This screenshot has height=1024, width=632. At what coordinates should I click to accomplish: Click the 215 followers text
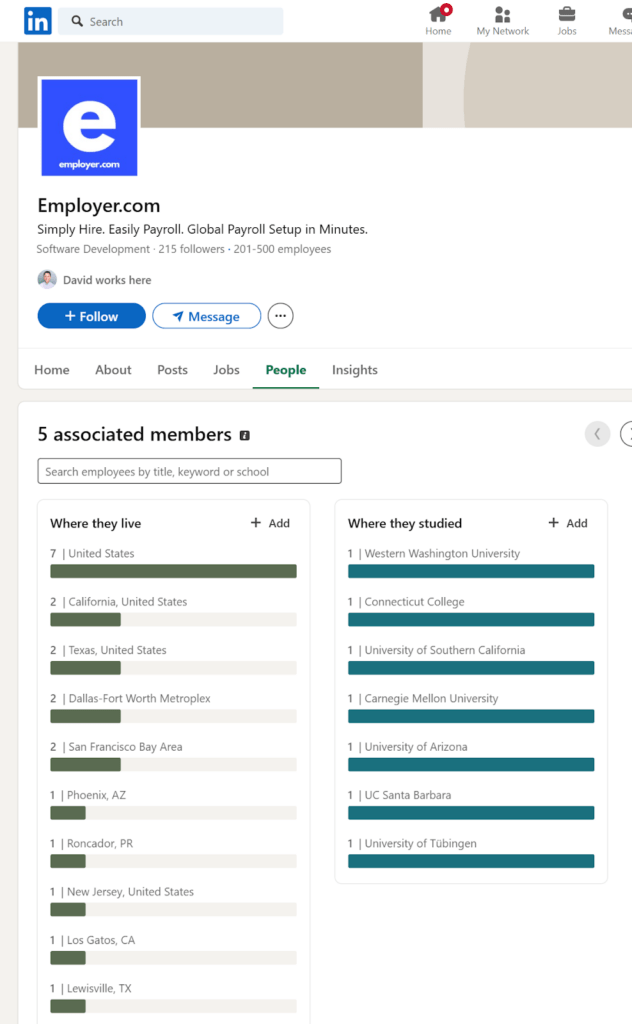(x=191, y=249)
